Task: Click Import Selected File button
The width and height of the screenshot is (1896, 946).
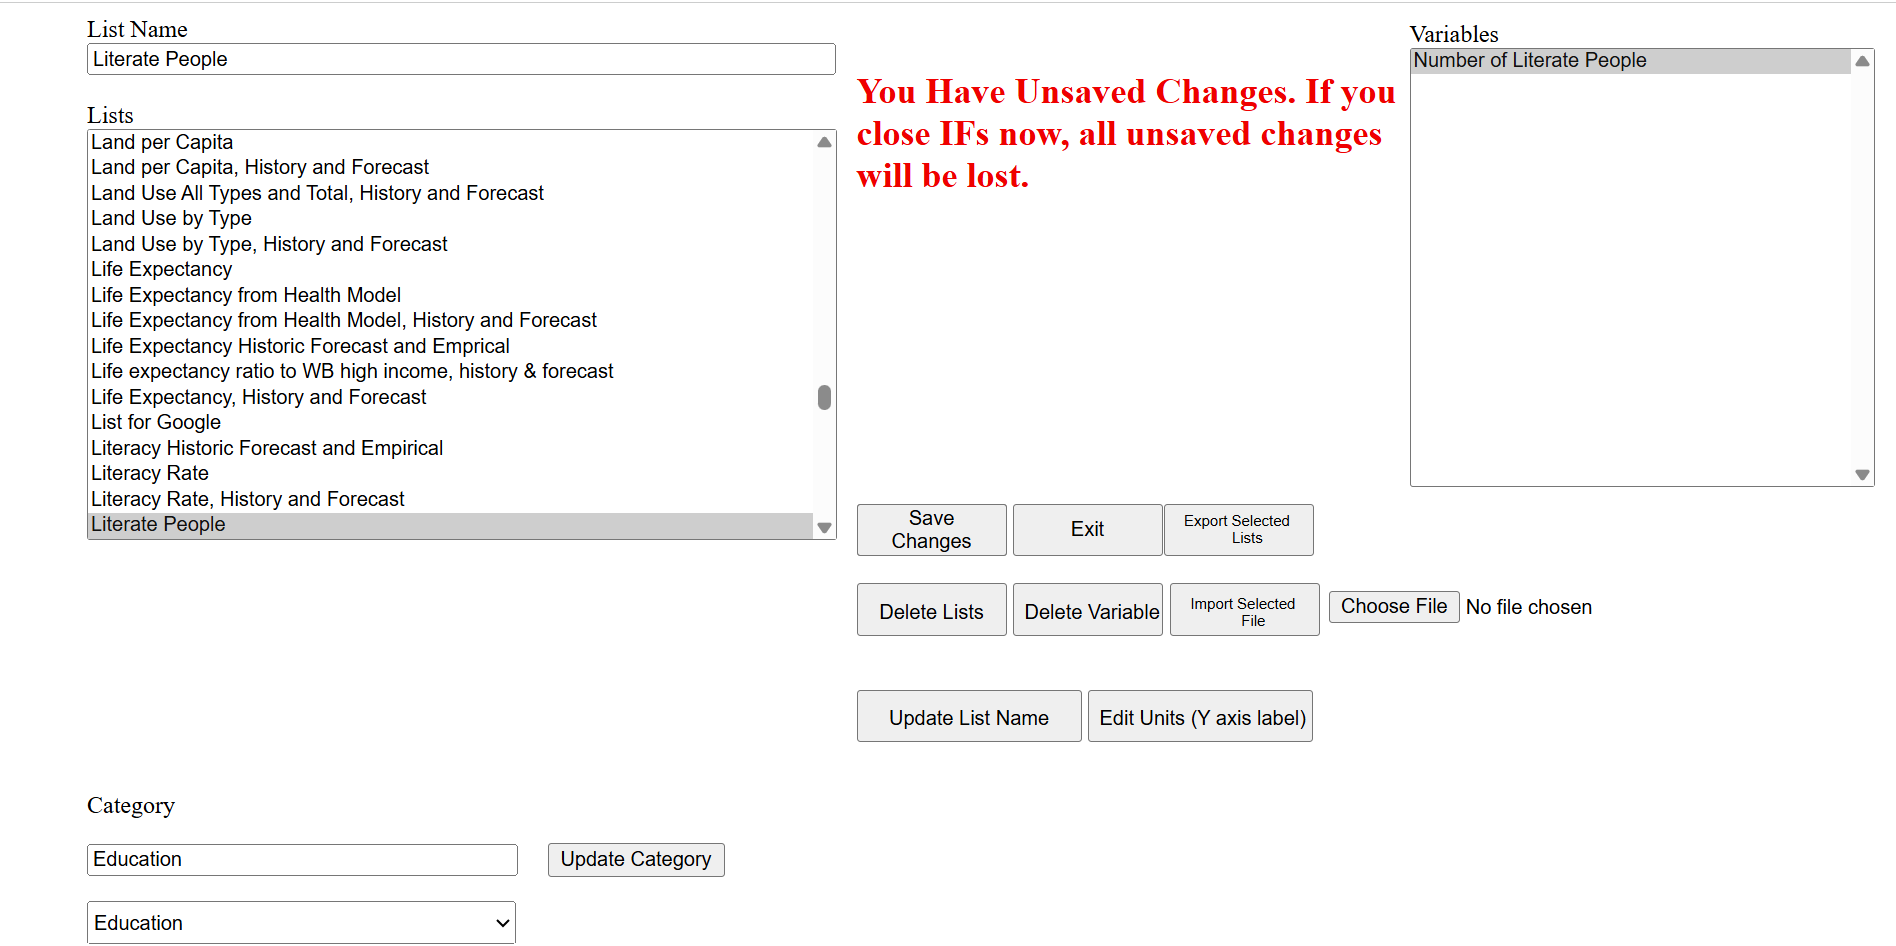Action: pos(1244,610)
